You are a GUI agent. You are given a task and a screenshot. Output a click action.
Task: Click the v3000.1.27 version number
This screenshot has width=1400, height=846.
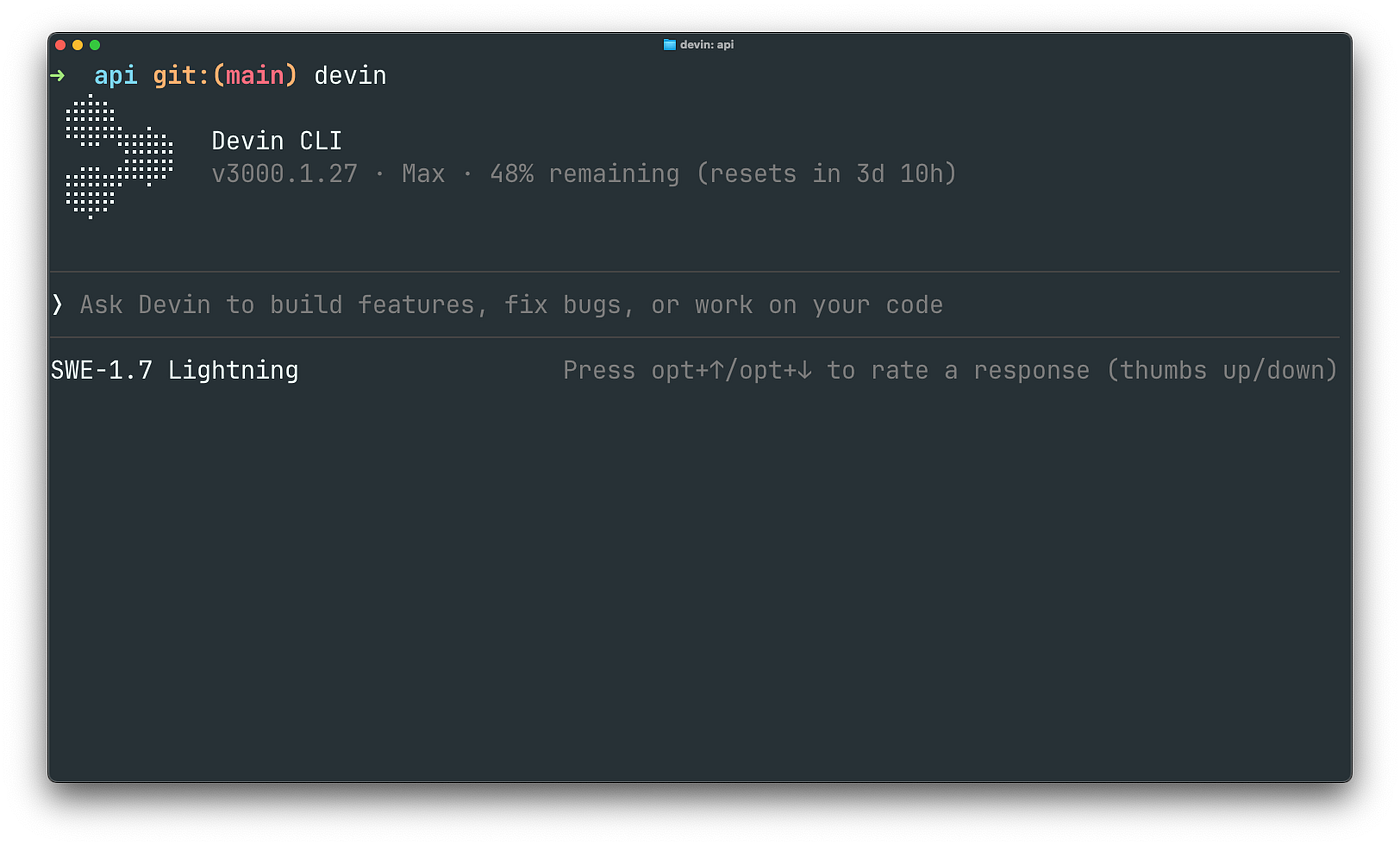click(285, 174)
